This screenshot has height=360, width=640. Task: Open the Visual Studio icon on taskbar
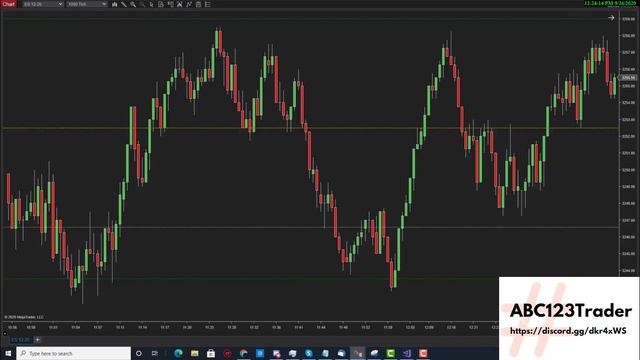407,353
